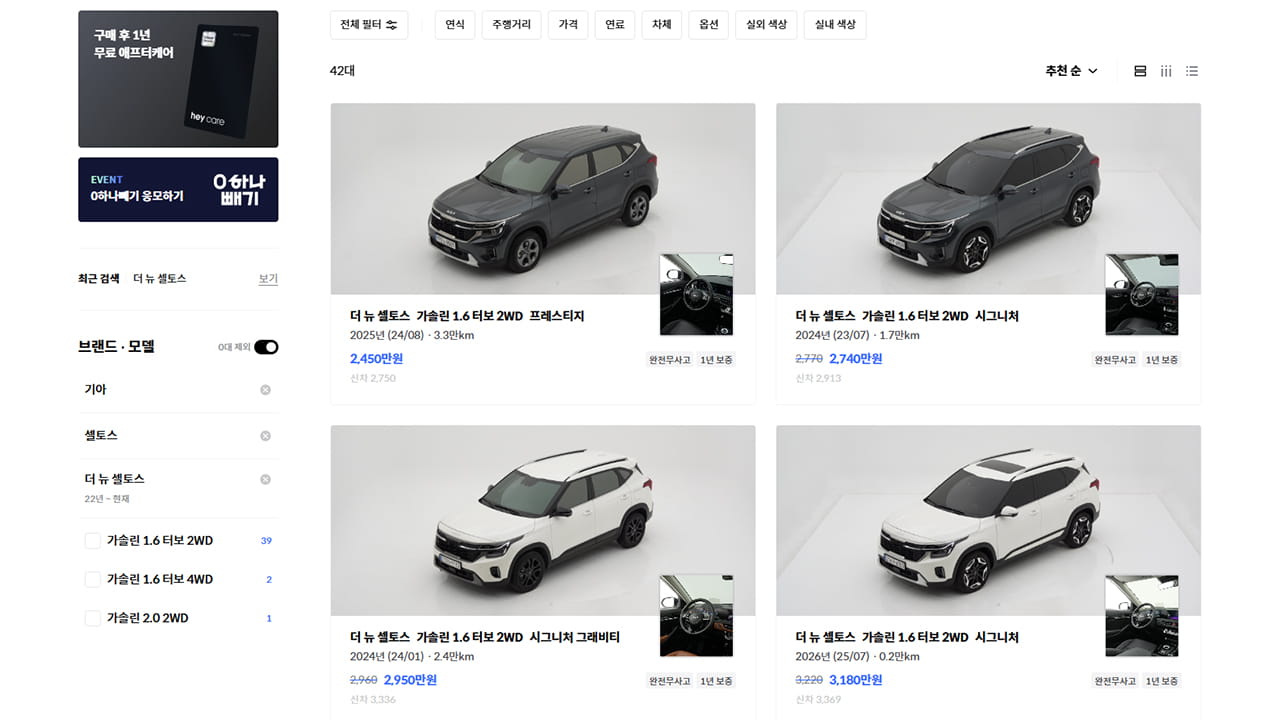Remove the 더 뉴 셀토스 filter

coord(265,480)
